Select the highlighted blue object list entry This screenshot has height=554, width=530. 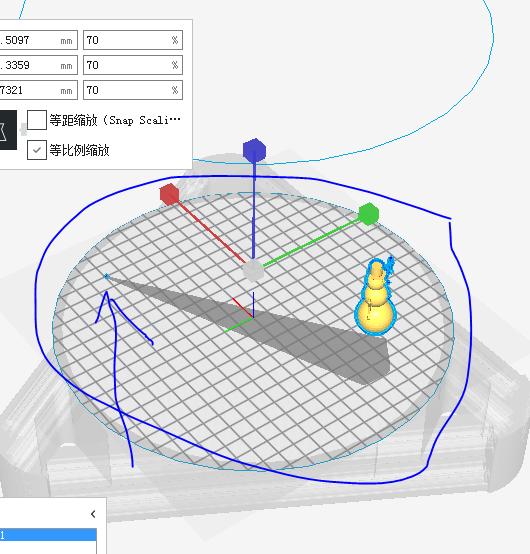48,534
